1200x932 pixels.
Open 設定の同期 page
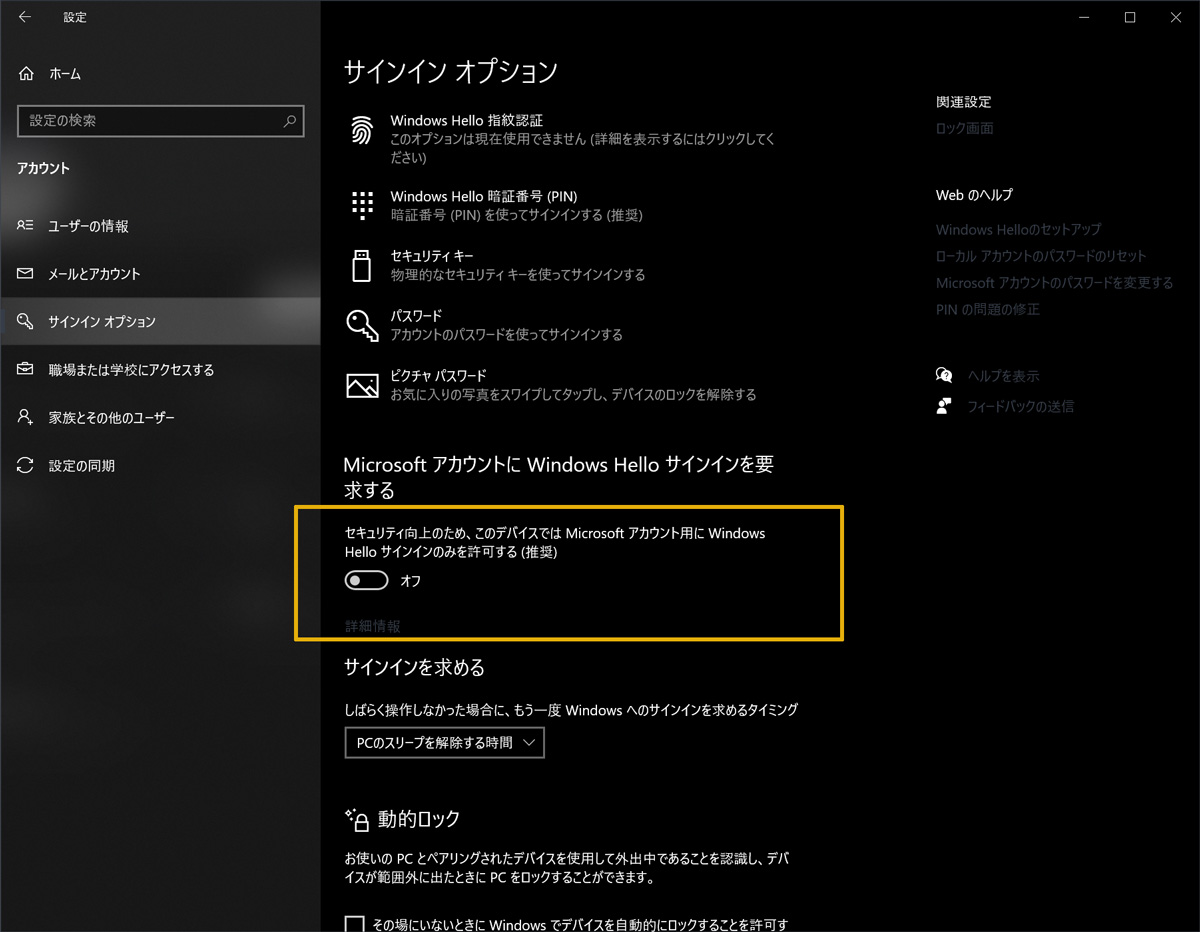coord(160,465)
